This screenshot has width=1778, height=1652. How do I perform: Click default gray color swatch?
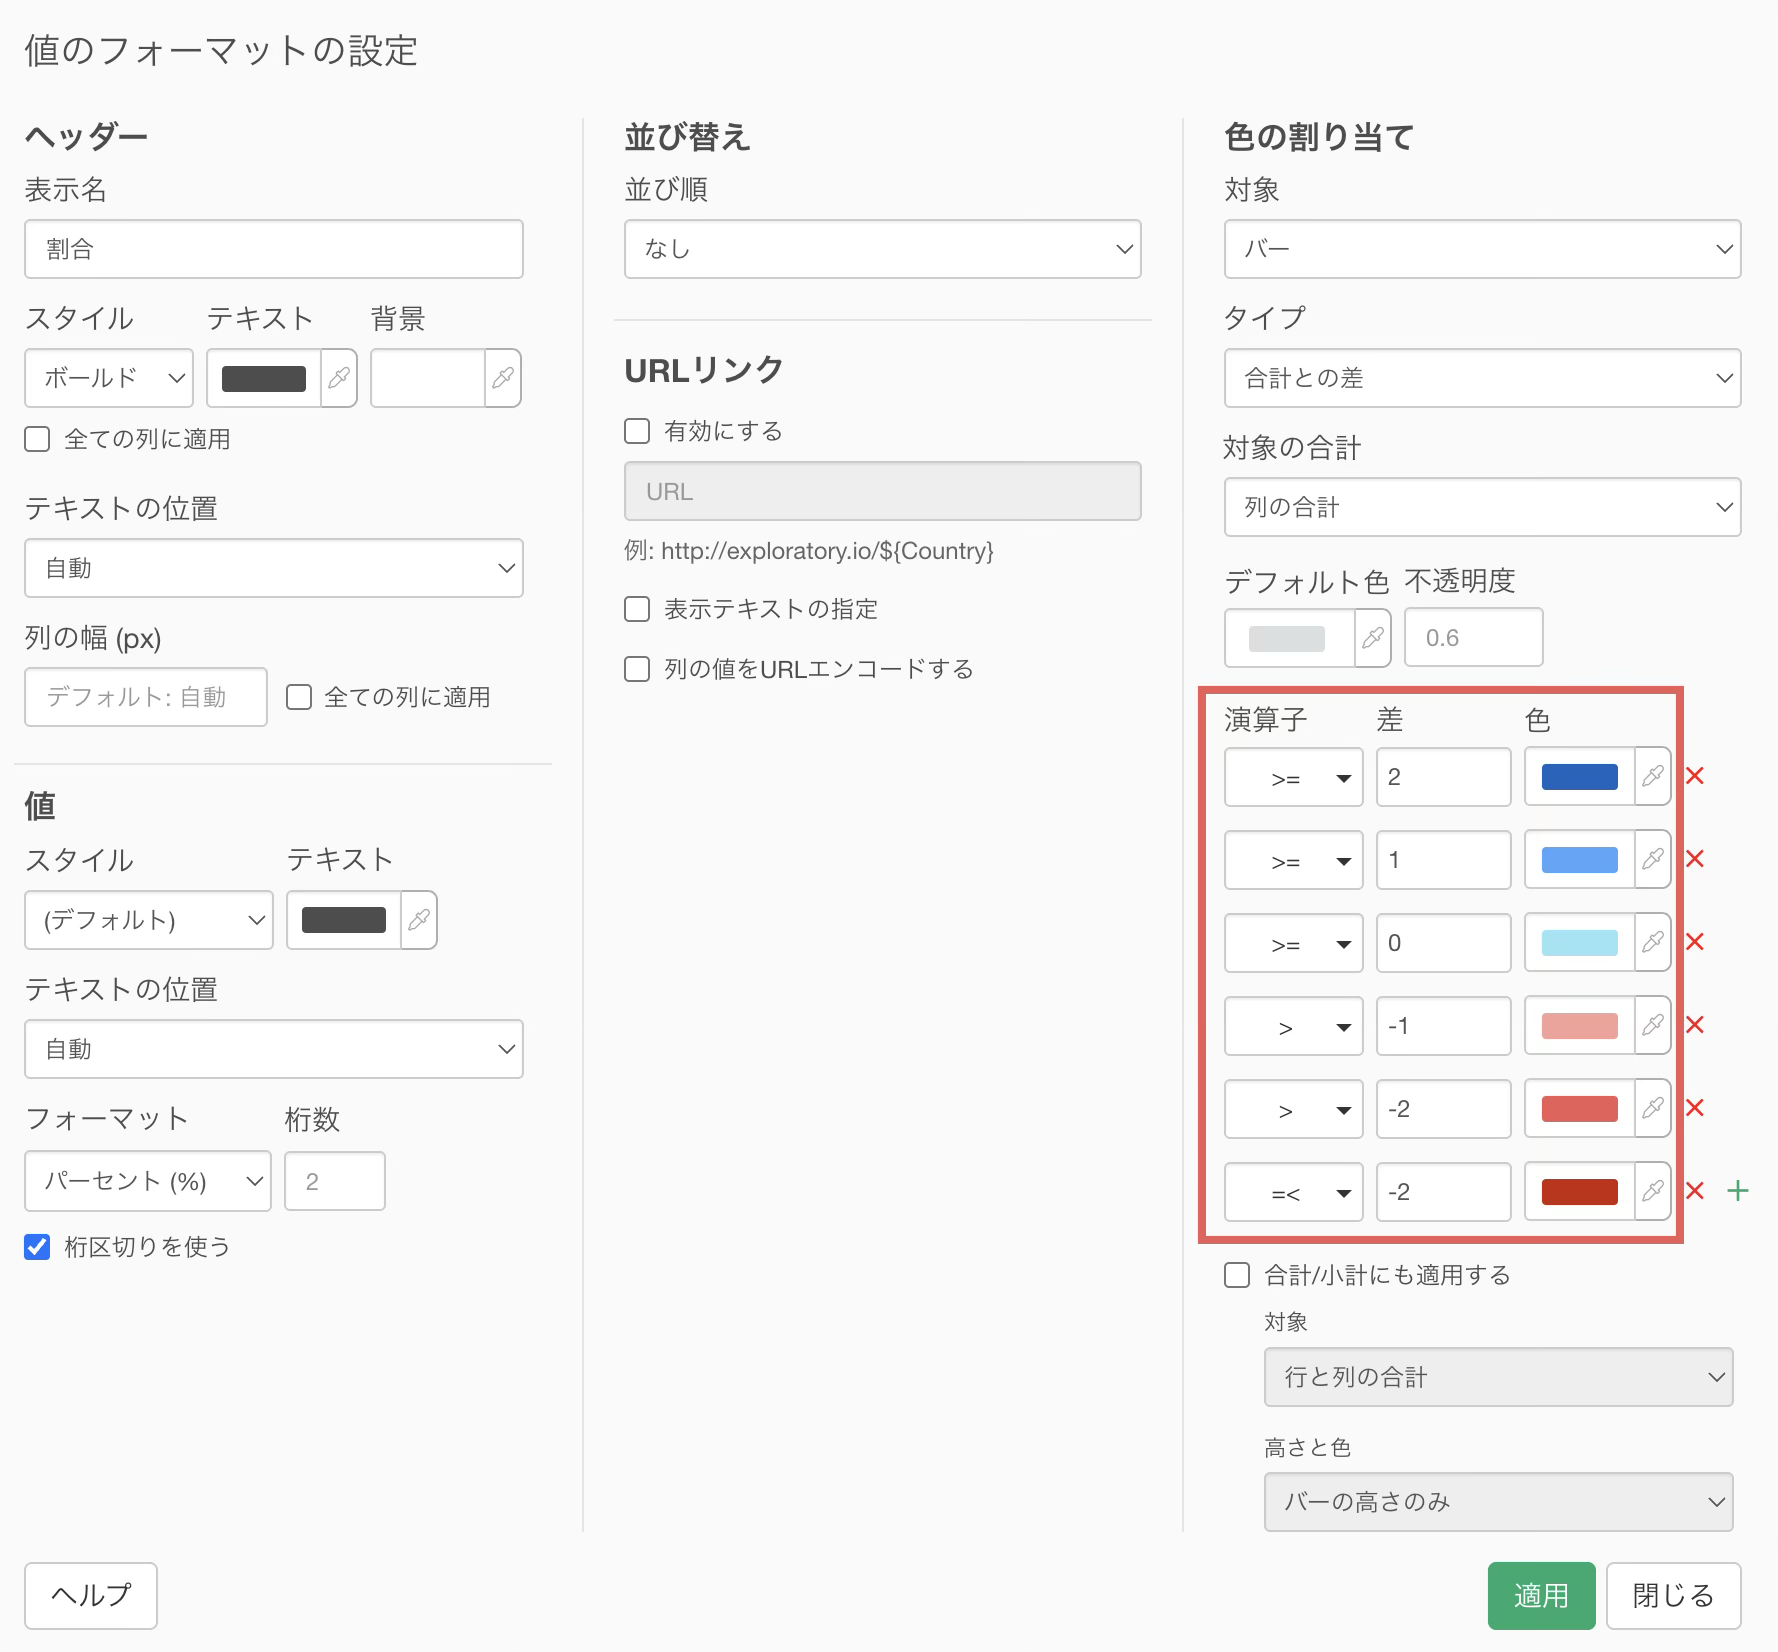pos(1287,638)
